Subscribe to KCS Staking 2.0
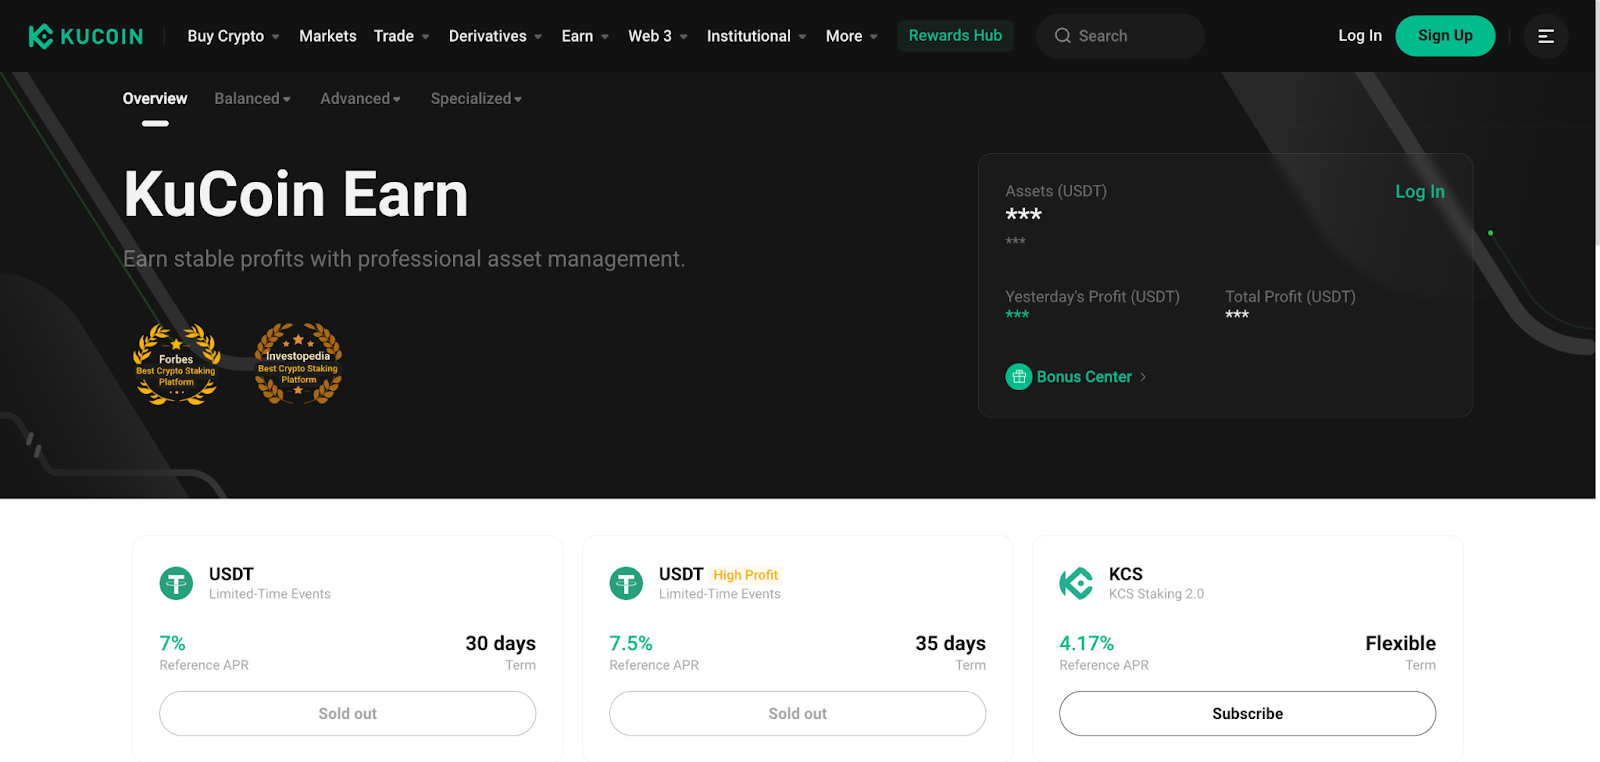Screen dimensions: 1600x762 click(1247, 714)
